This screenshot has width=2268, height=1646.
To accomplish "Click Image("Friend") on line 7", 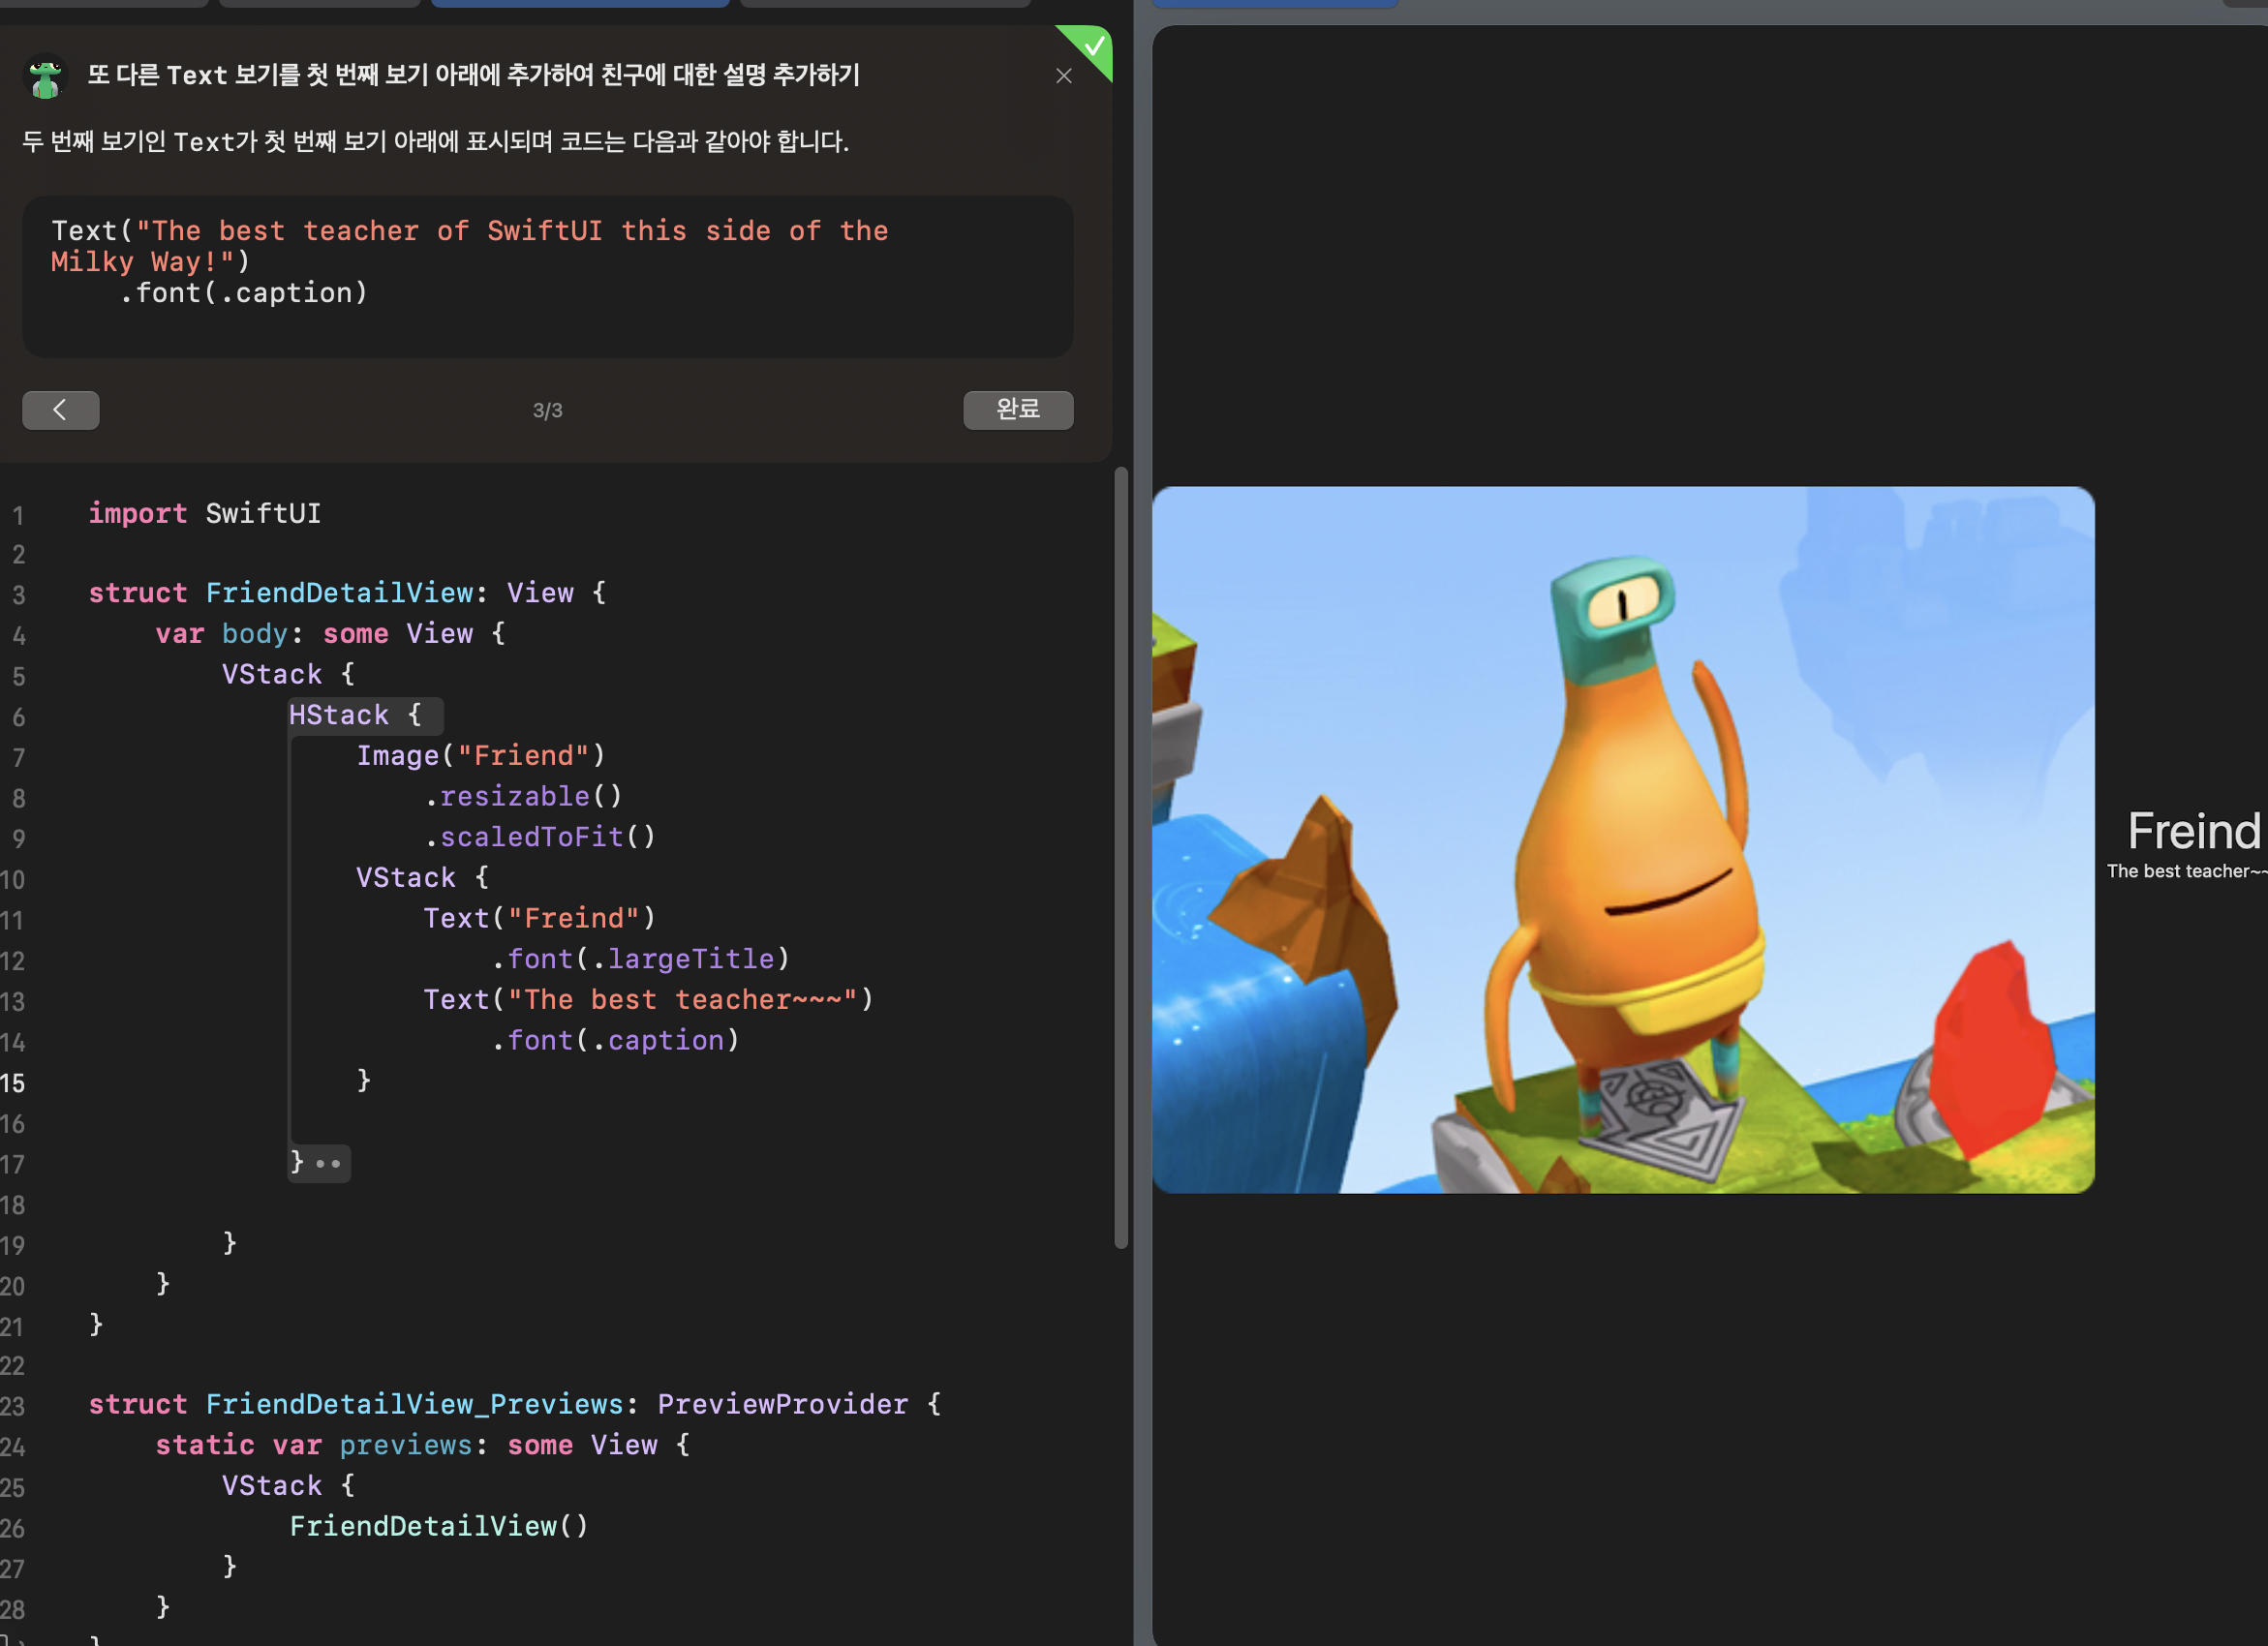I will point(481,756).
